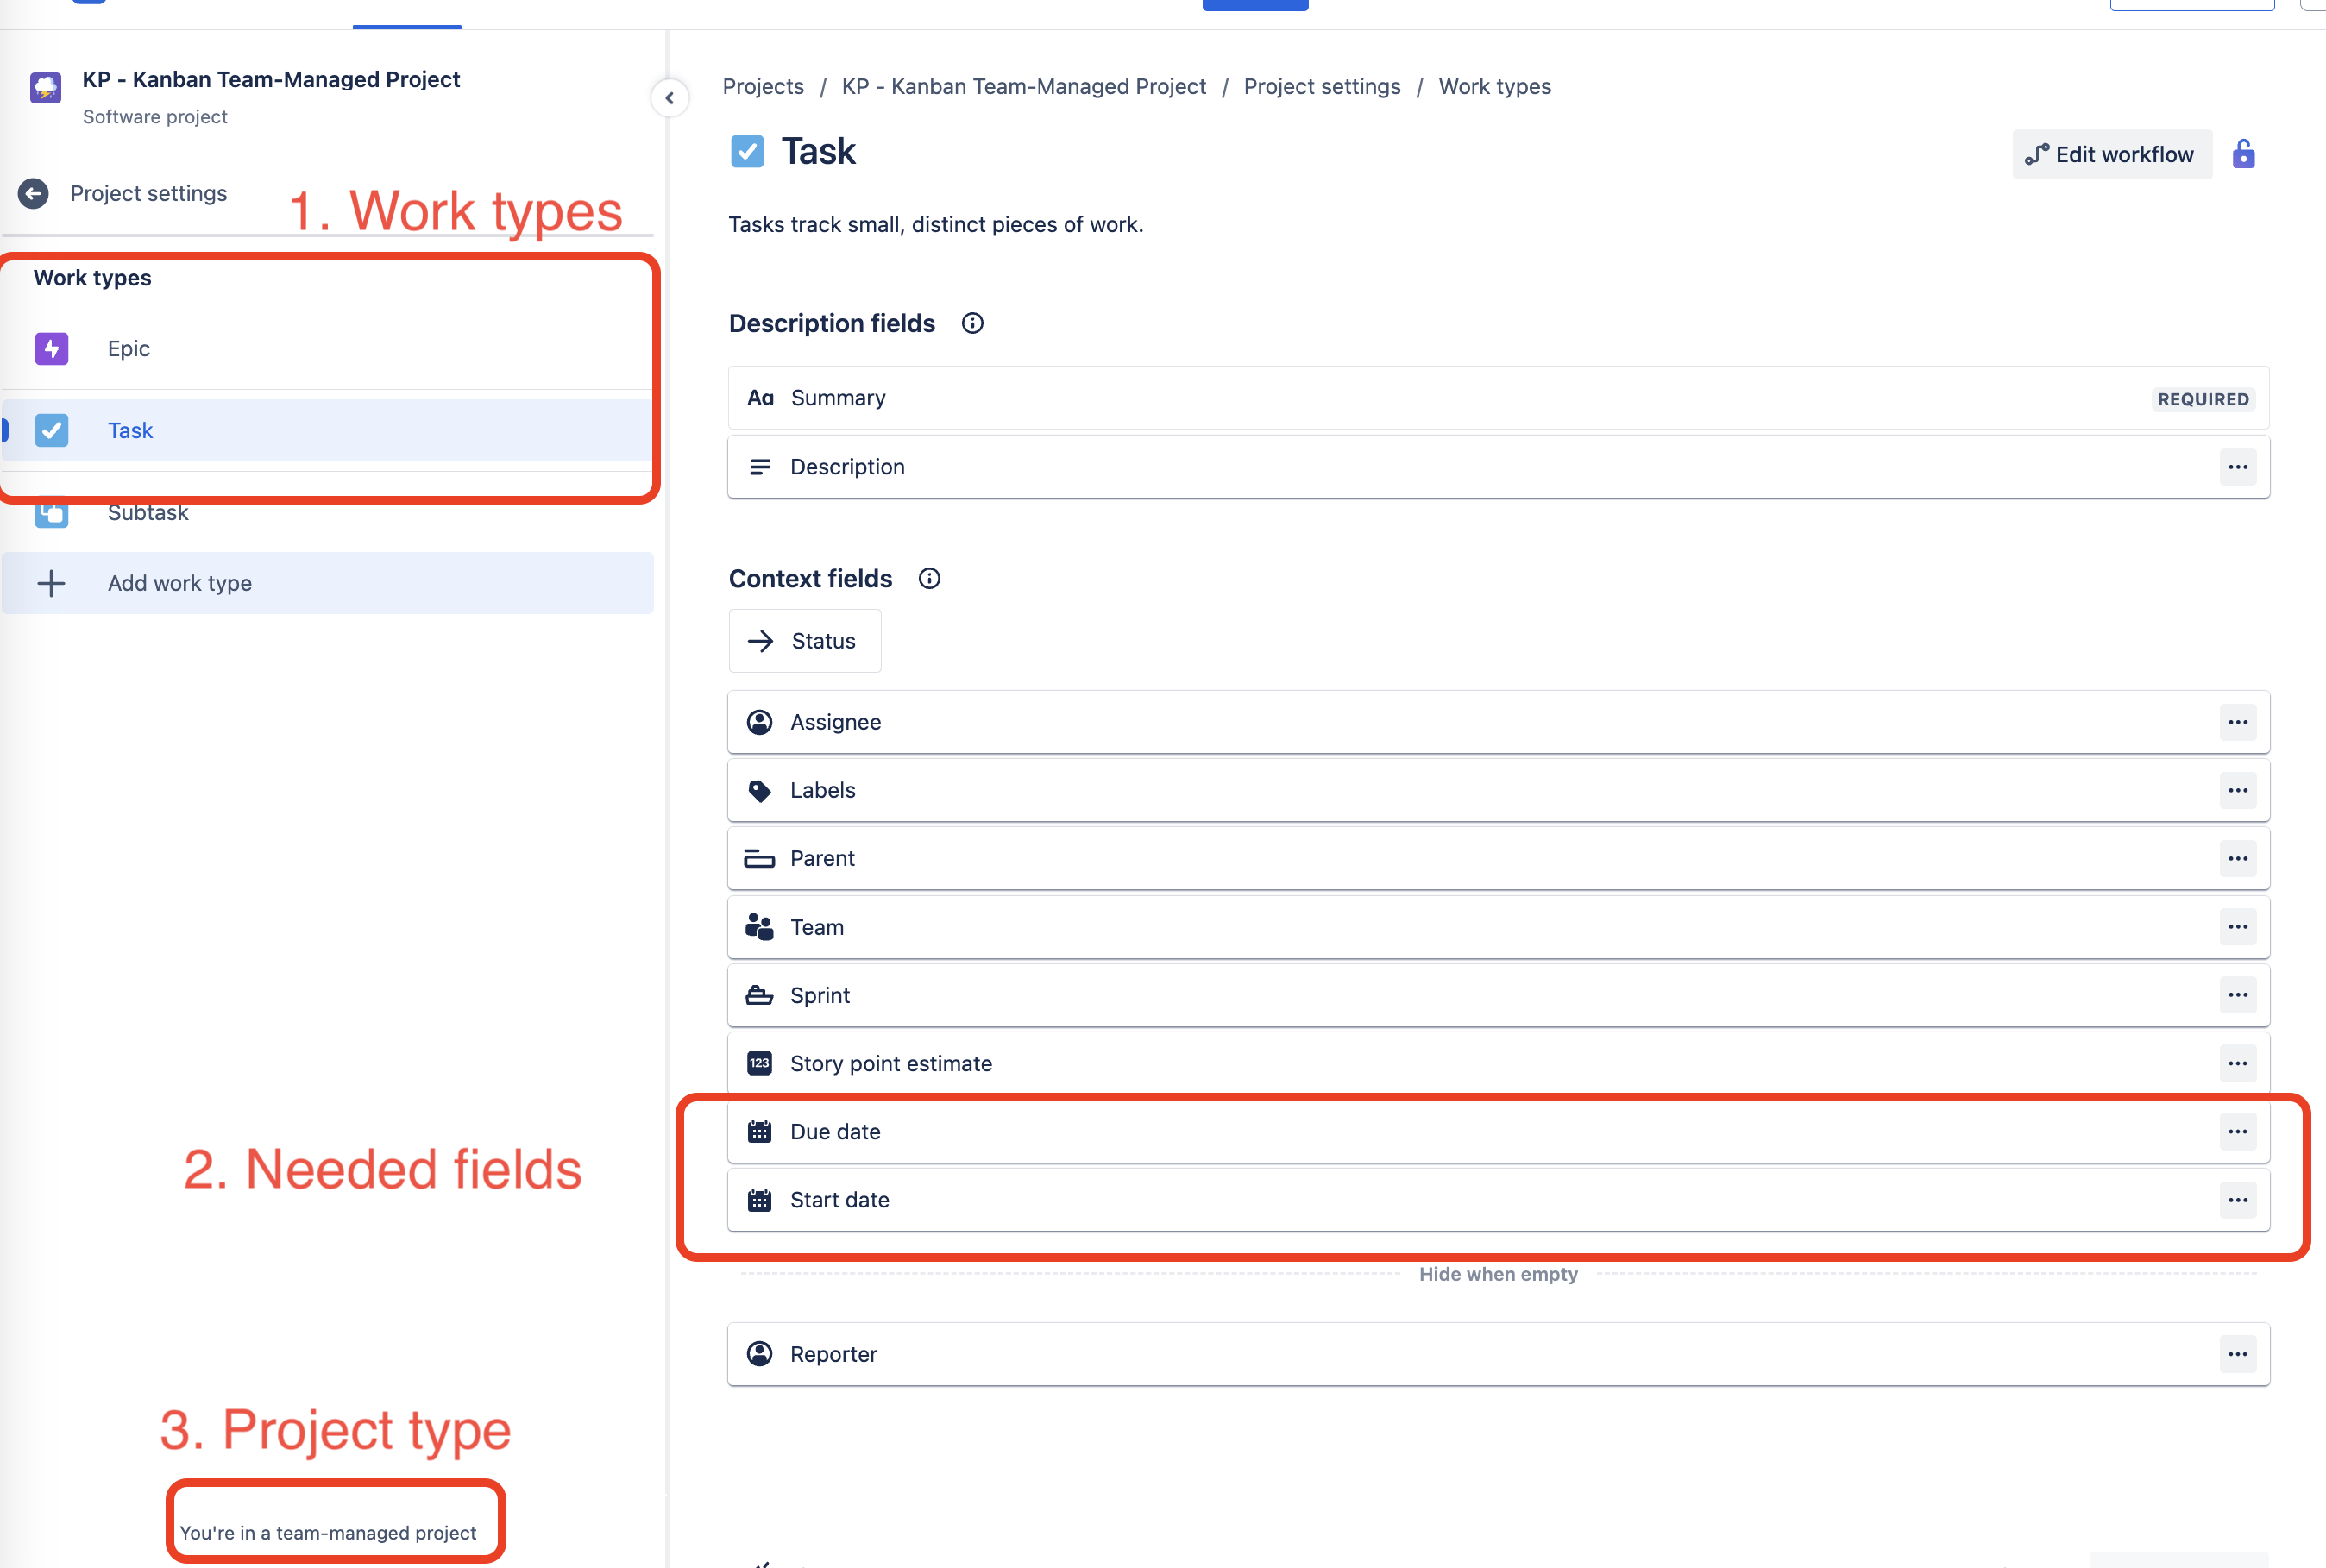Click the Status arrow icon
The image size is (2326, 1568).
coord(760,641)
